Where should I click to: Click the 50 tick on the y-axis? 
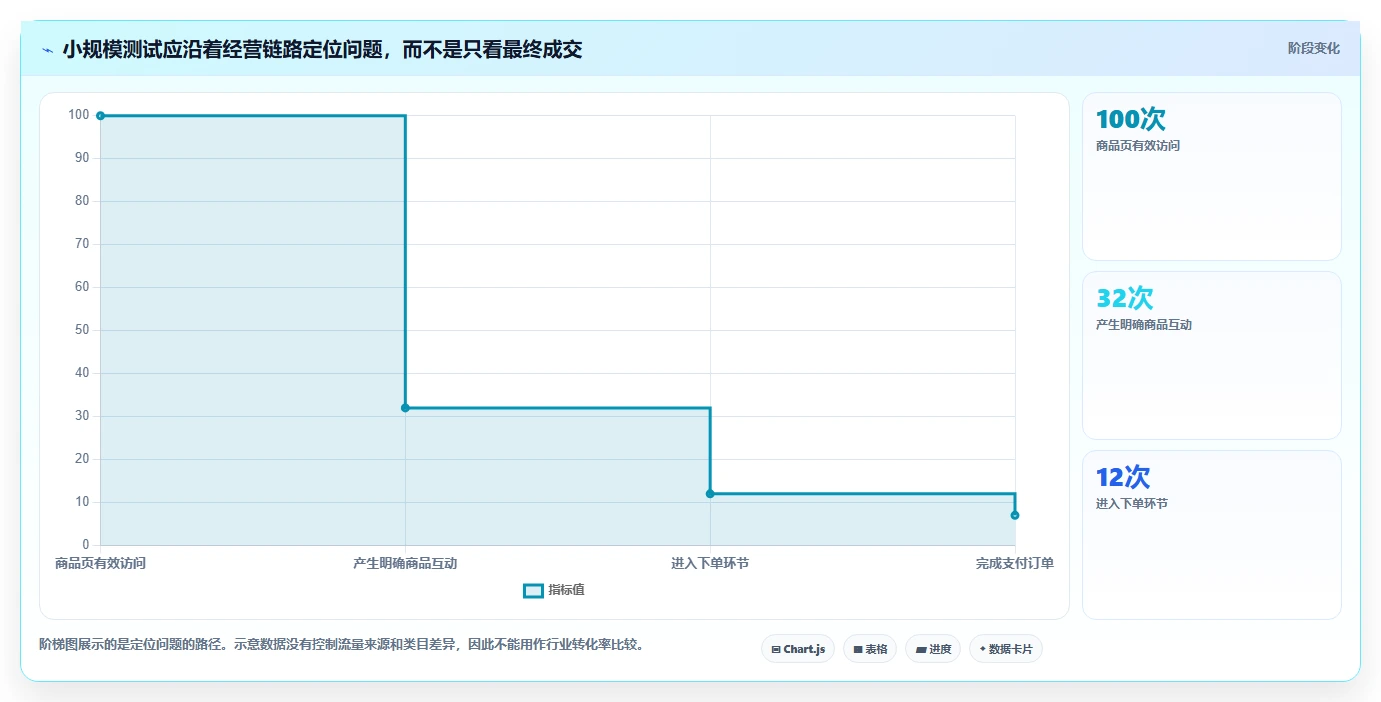pyautogui.click(x=82, y=330)
